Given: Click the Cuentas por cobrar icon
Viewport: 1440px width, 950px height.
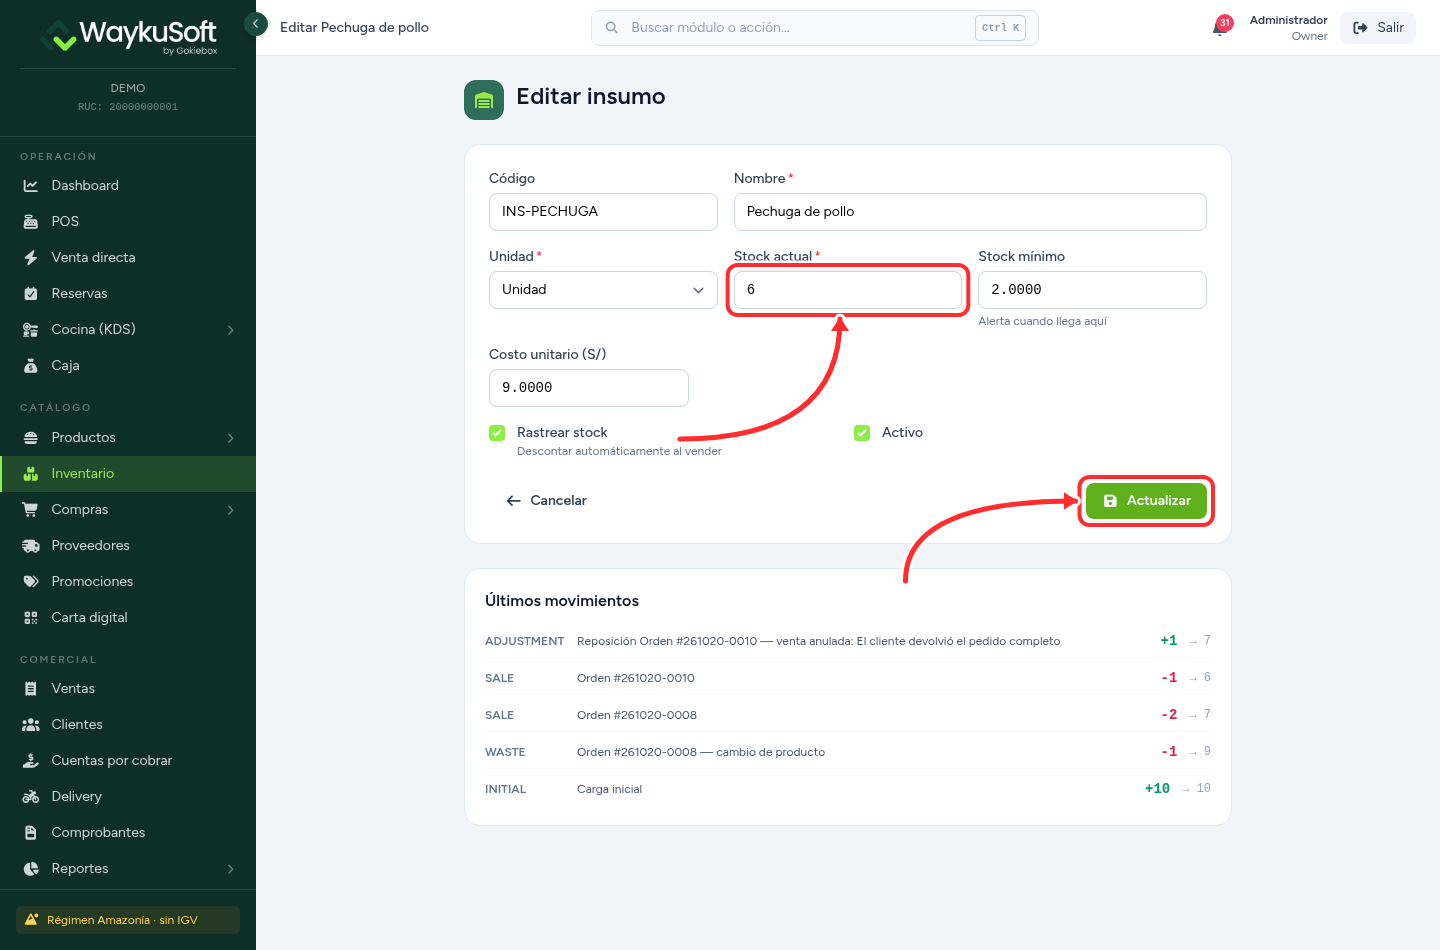Looking at the screenshot, I should click(31, 760).
